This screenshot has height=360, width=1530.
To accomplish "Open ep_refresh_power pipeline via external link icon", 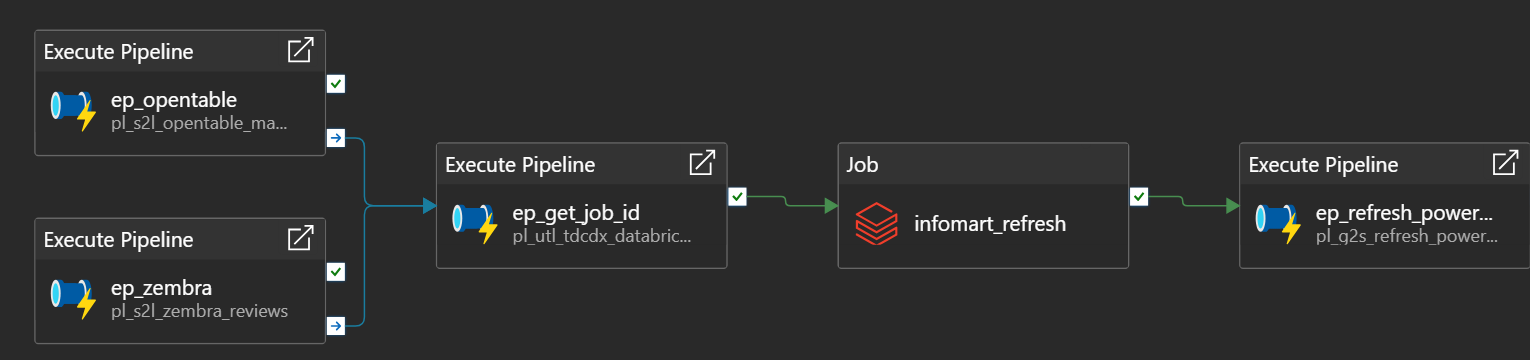I will [x=1505, y=163].
